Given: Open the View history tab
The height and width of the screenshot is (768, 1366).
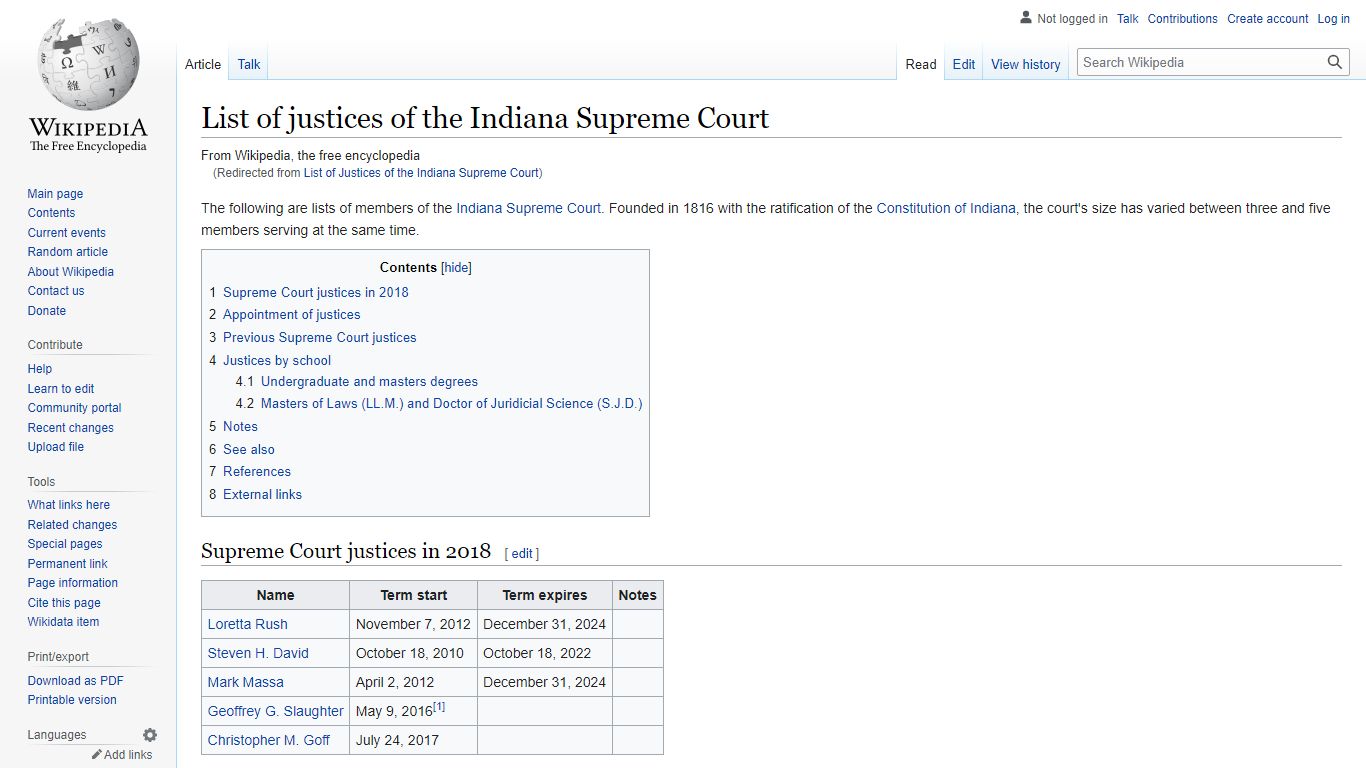Looking at the screenshot, I should (1026, 64).
